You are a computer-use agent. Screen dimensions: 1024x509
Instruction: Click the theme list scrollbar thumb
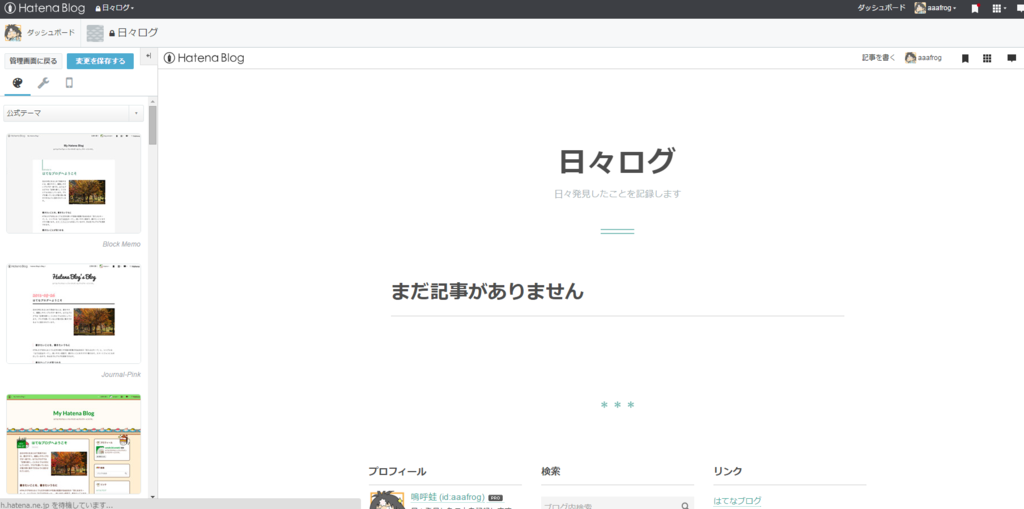(153, 124)
